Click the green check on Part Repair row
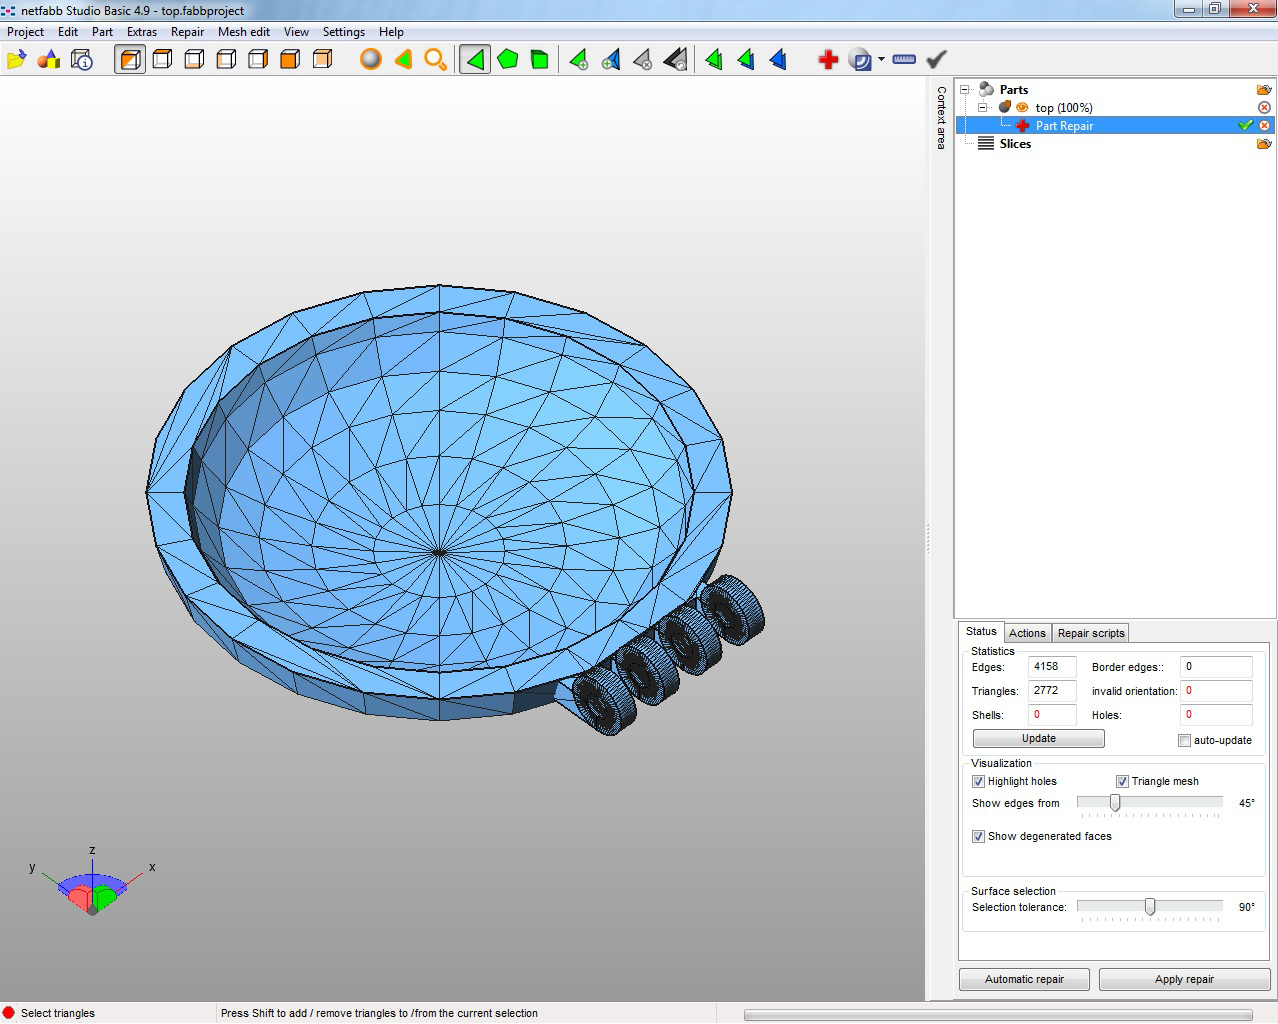Image resolution: width=1278 pixels, height=1024 pixels. [x=1245, y=126]
